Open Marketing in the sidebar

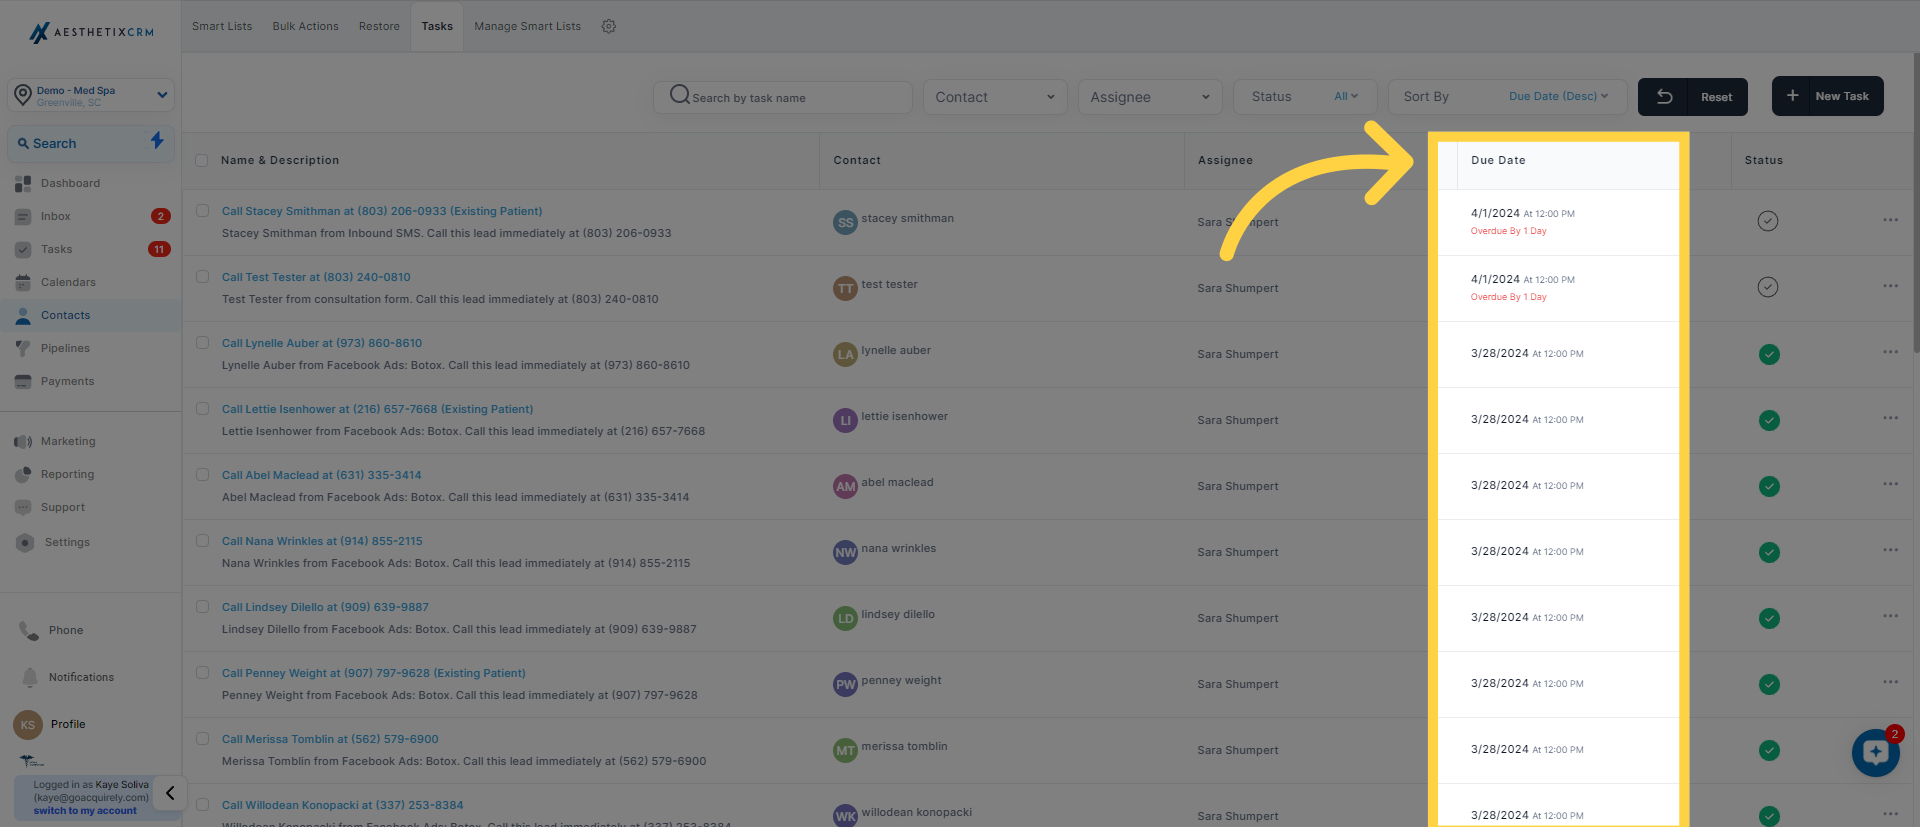click(x=68, y=441)
